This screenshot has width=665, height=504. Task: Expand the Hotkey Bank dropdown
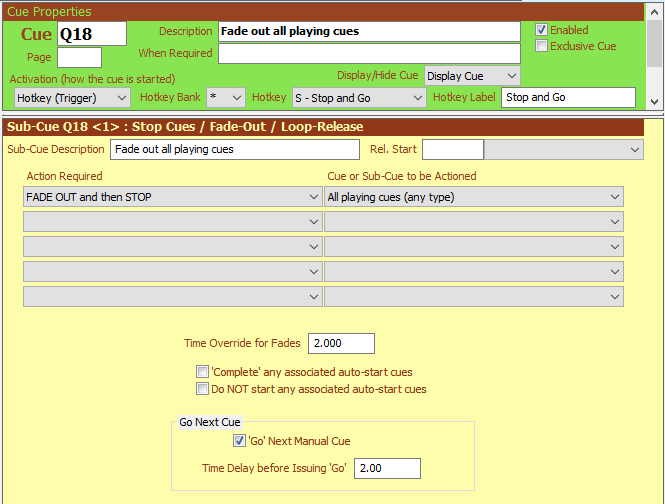click(x=224, y=98)
